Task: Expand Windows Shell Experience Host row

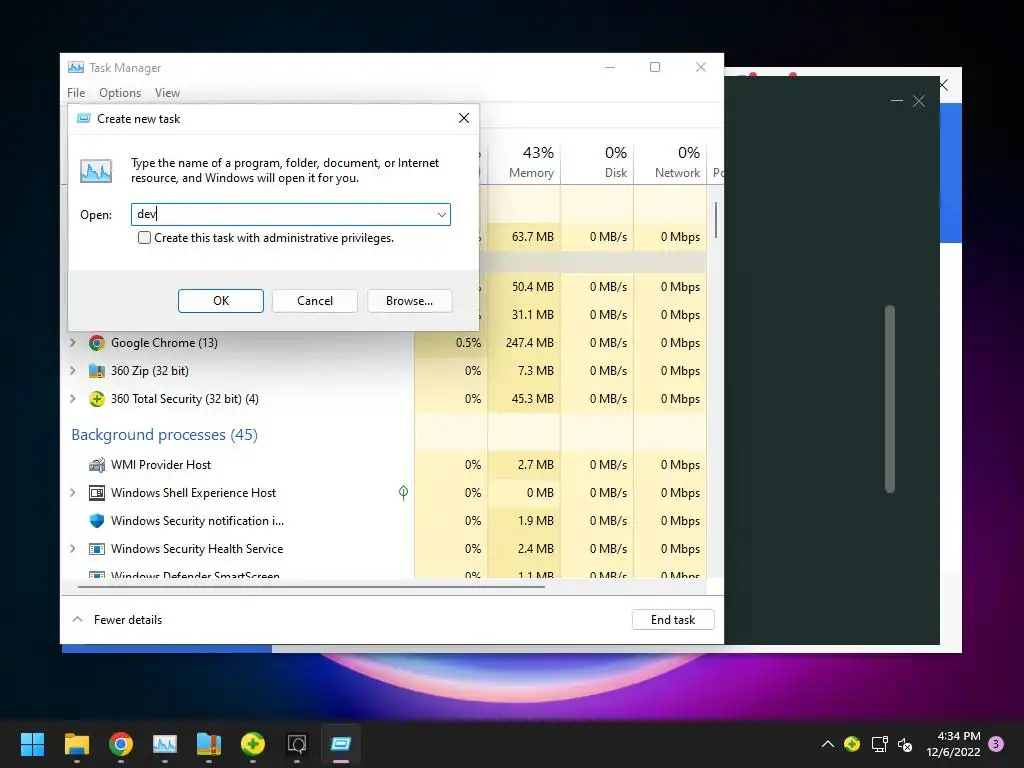Action: (73, 493)
